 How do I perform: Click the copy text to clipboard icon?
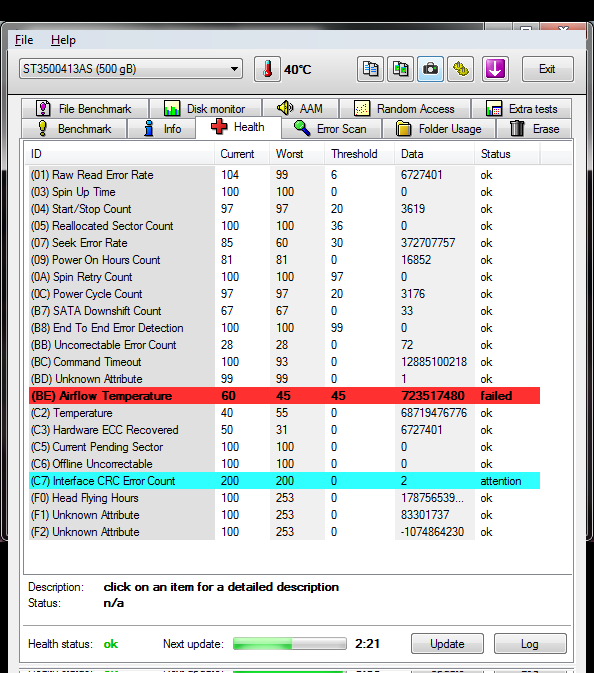370,69
